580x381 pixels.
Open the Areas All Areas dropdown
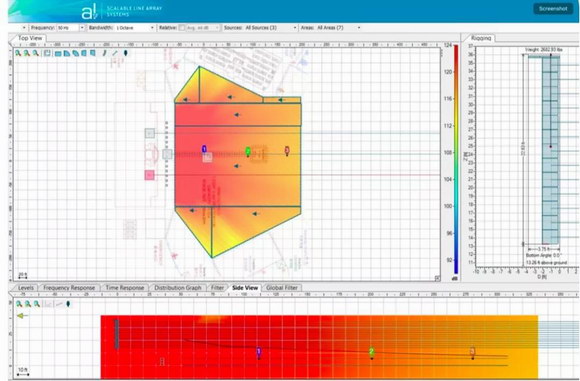(338, 28)
